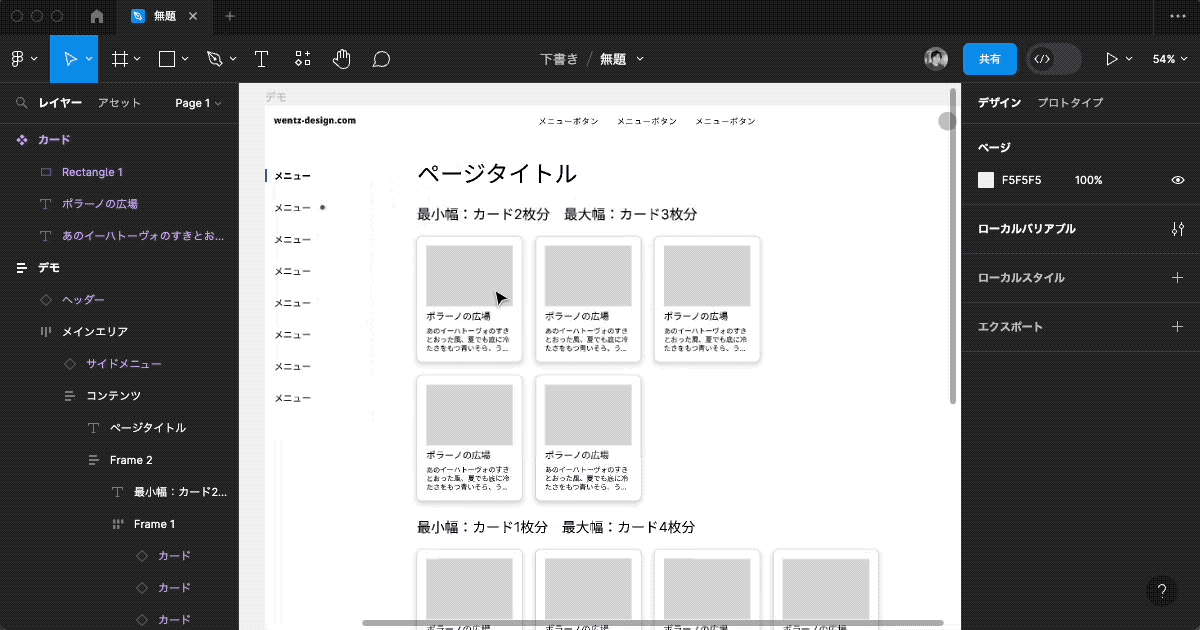Click the blue 共有 share button
The image size is (1200, 630).
[989, 59]
